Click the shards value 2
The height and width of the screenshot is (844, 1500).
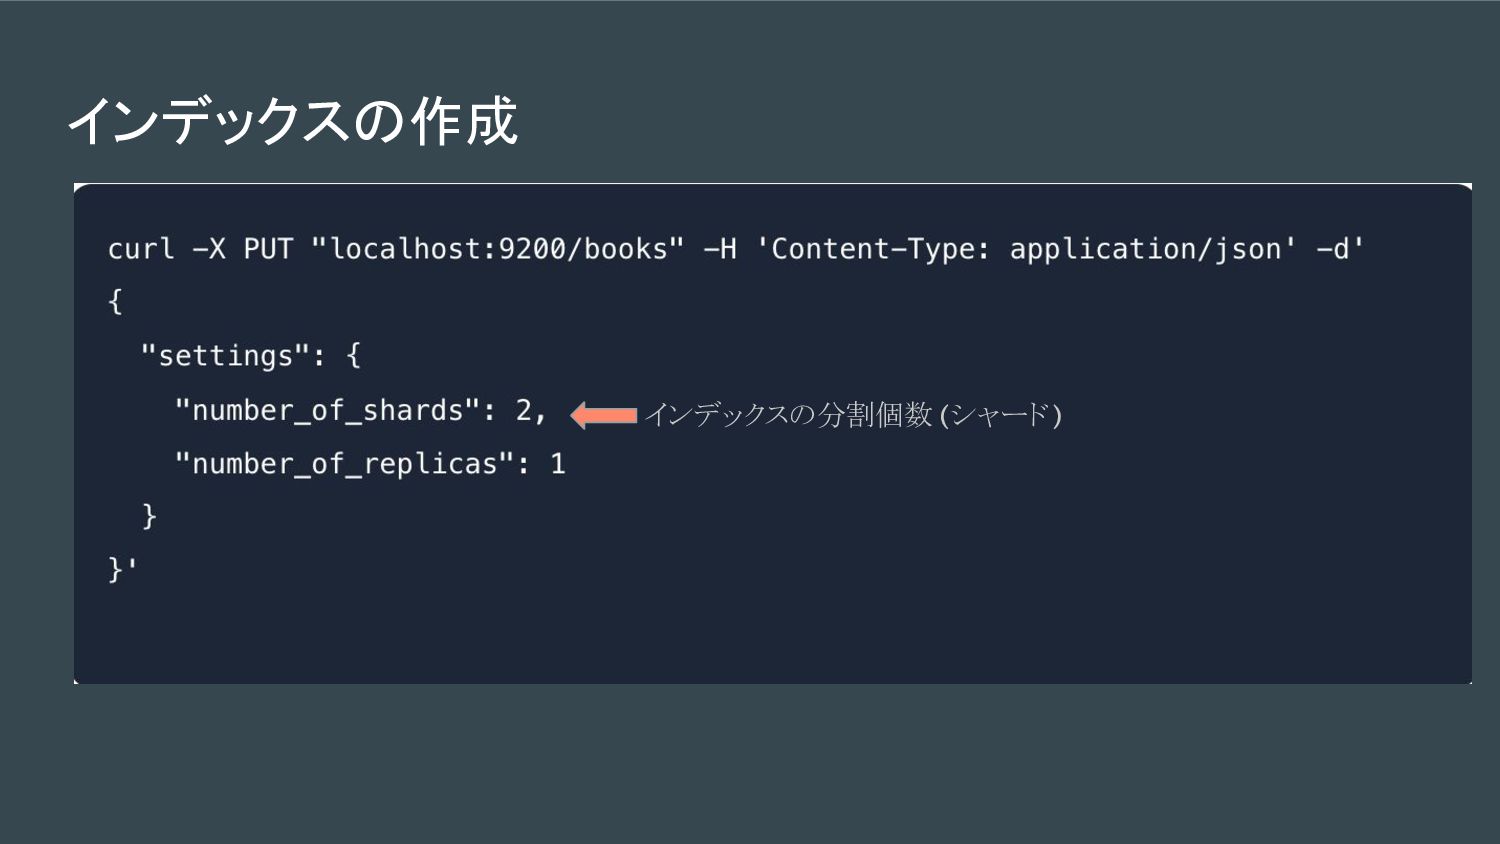[x=524, y=410]
